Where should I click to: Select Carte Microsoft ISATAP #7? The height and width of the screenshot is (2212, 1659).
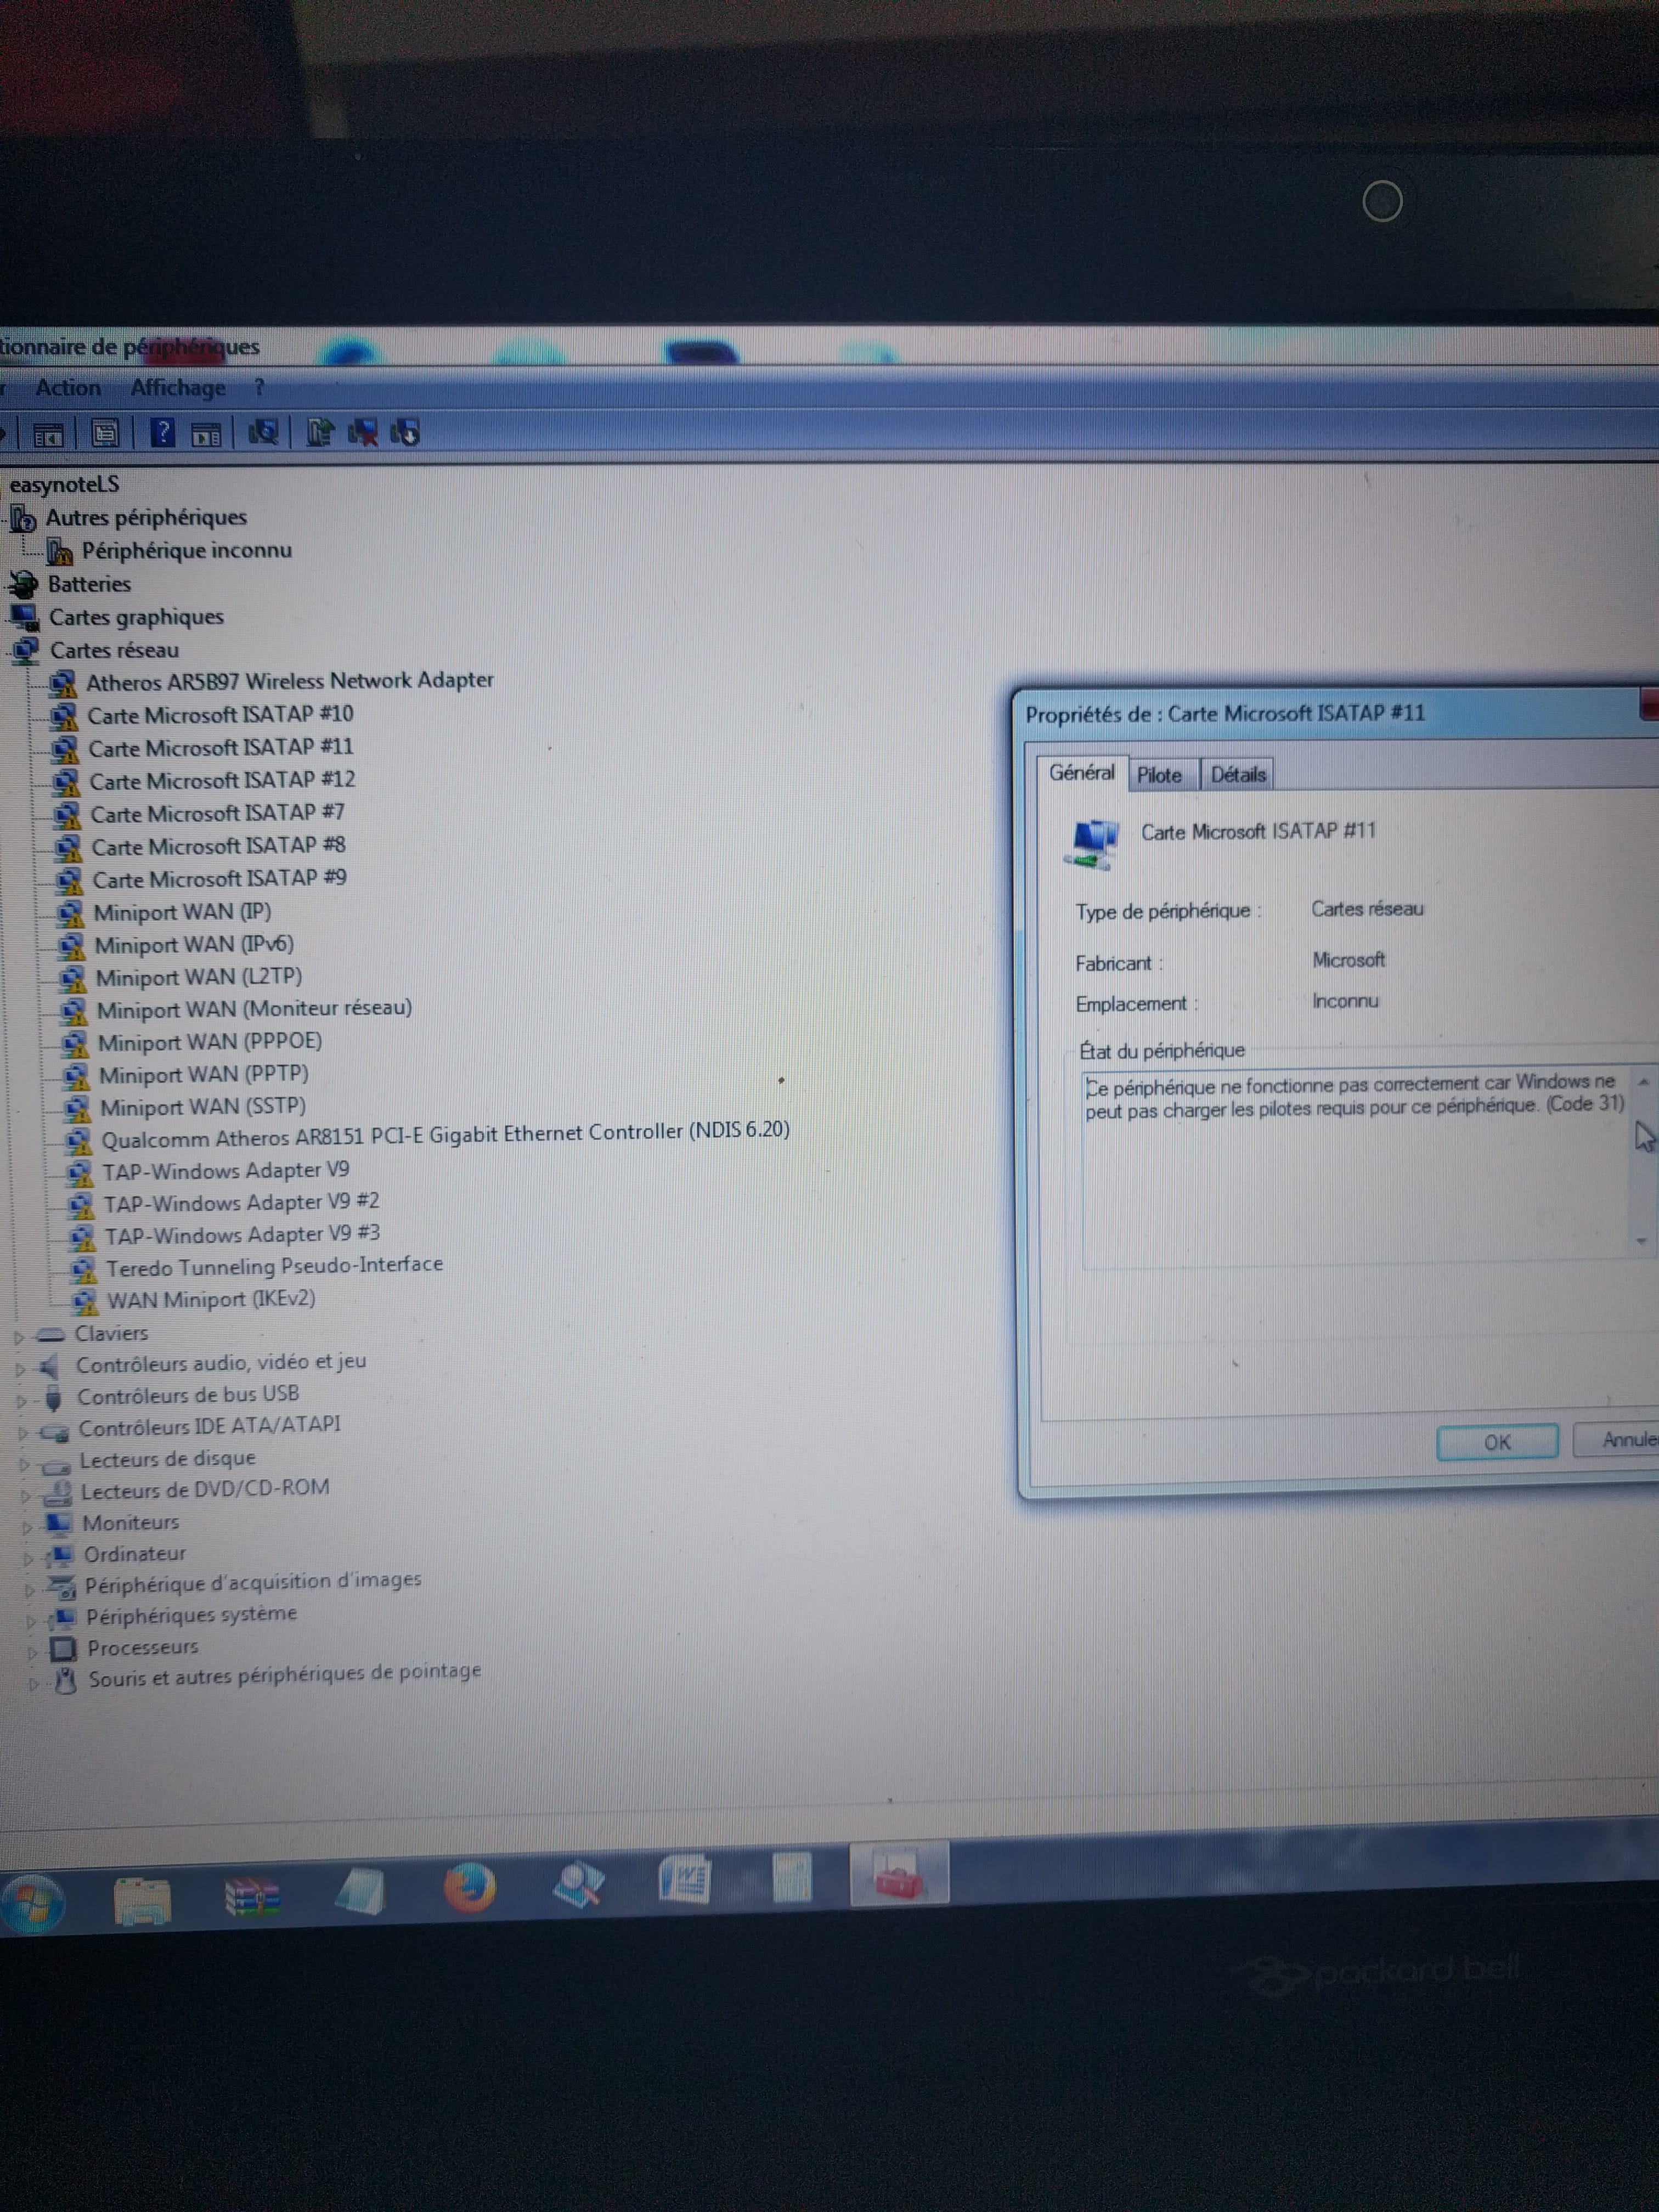pos(217,813)
